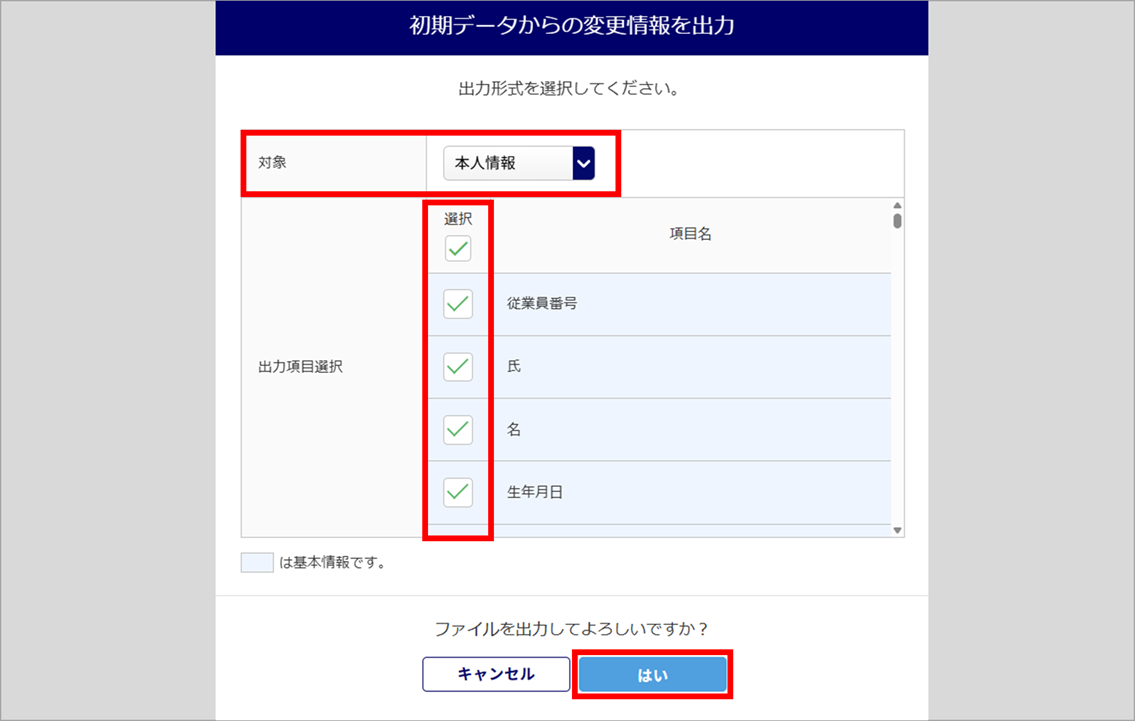Click the 名 item name row
Image resolution: width=1135 pixels, height=721 pixels.
[x=690, y=430]
